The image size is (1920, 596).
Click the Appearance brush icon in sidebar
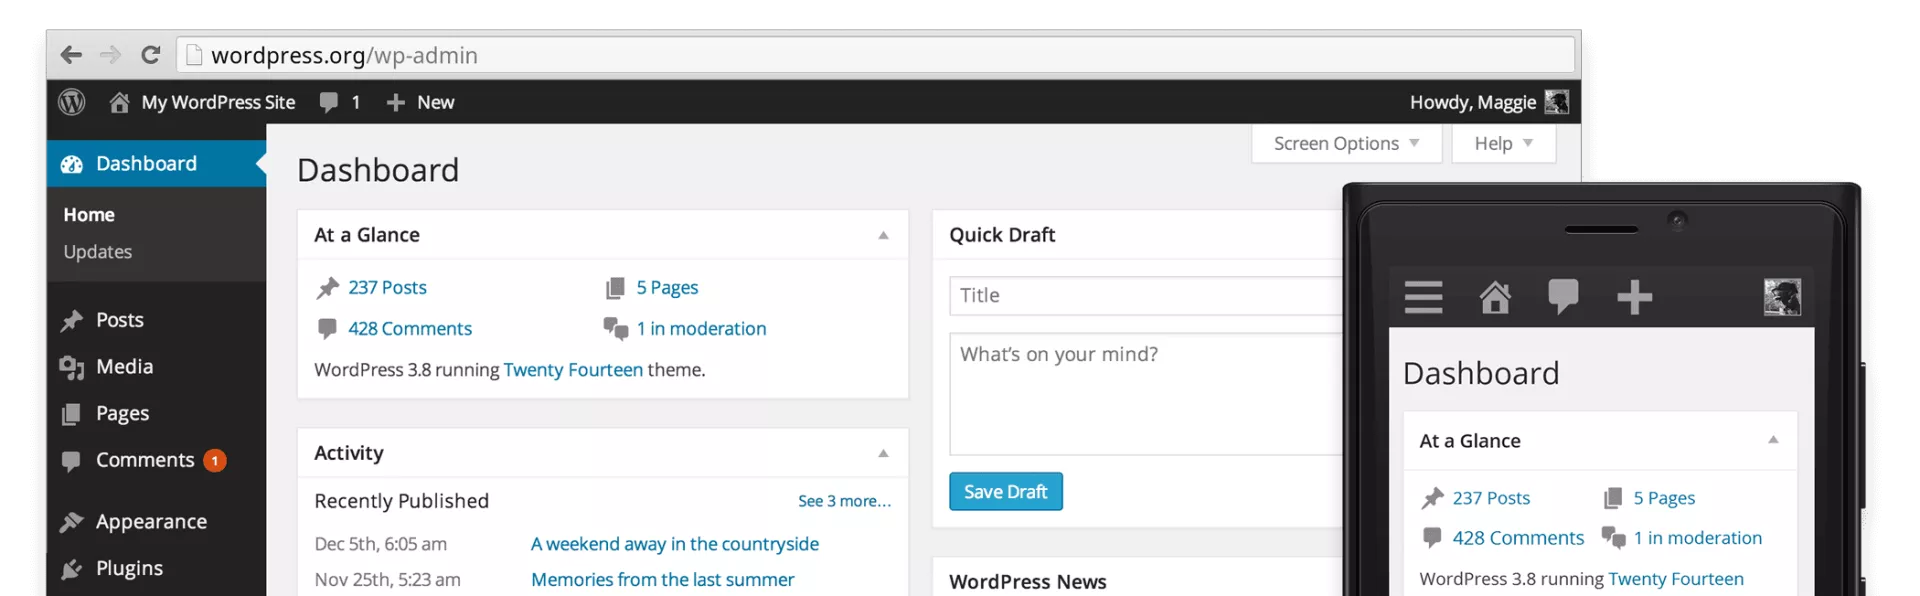[x=71, y=522]
